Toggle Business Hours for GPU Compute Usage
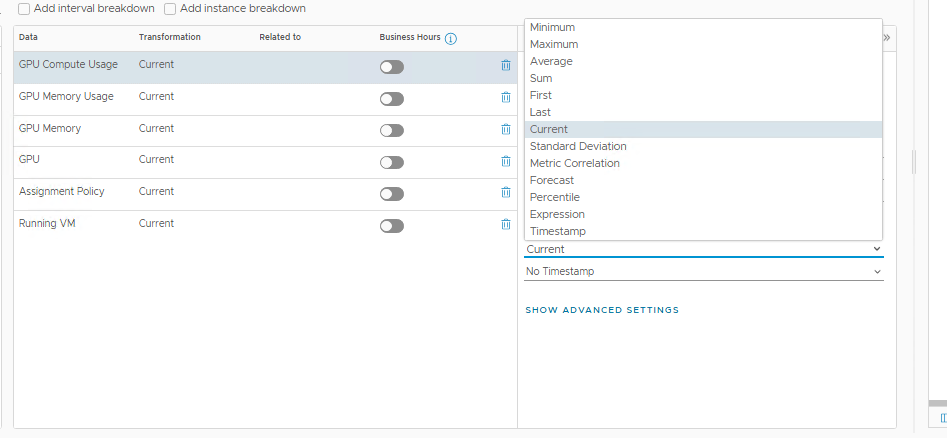 (x=392, y=67)
